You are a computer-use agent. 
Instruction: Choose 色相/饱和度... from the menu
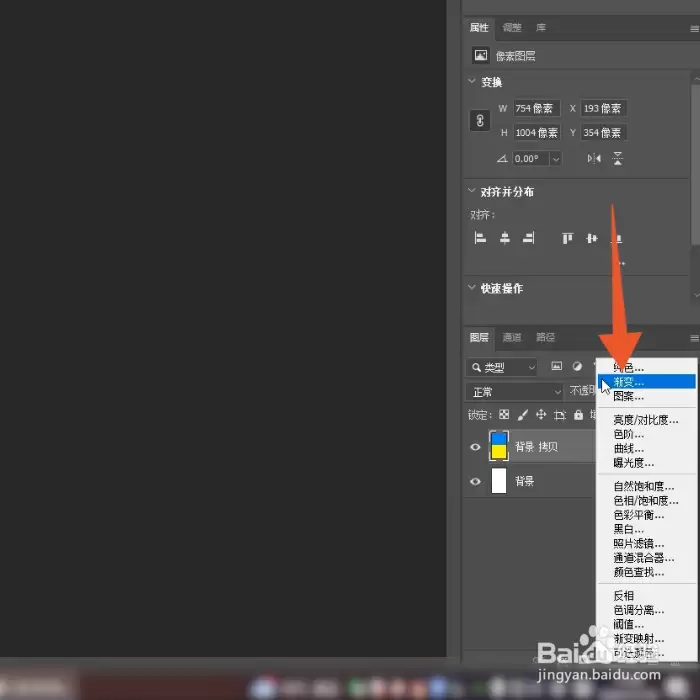646,500
